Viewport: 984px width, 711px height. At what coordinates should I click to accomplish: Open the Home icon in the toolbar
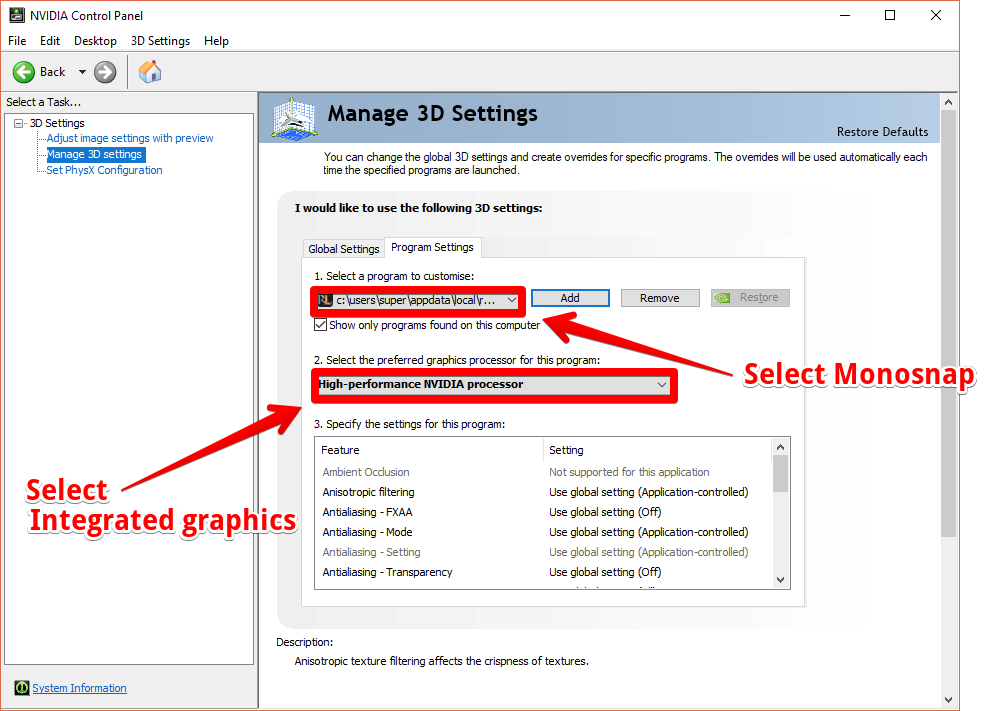[x=150, y=72]
